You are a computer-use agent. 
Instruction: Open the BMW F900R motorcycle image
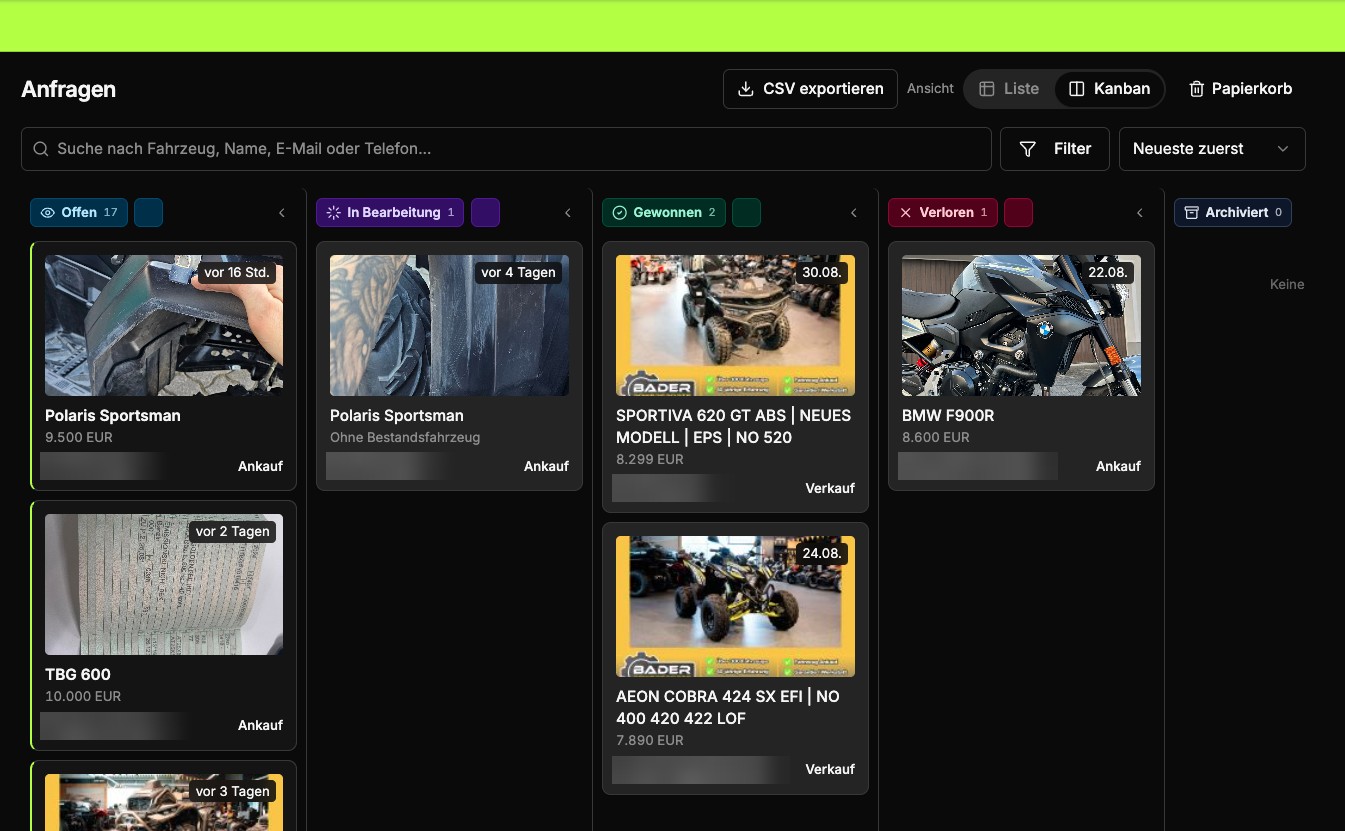pos(1021,325)
